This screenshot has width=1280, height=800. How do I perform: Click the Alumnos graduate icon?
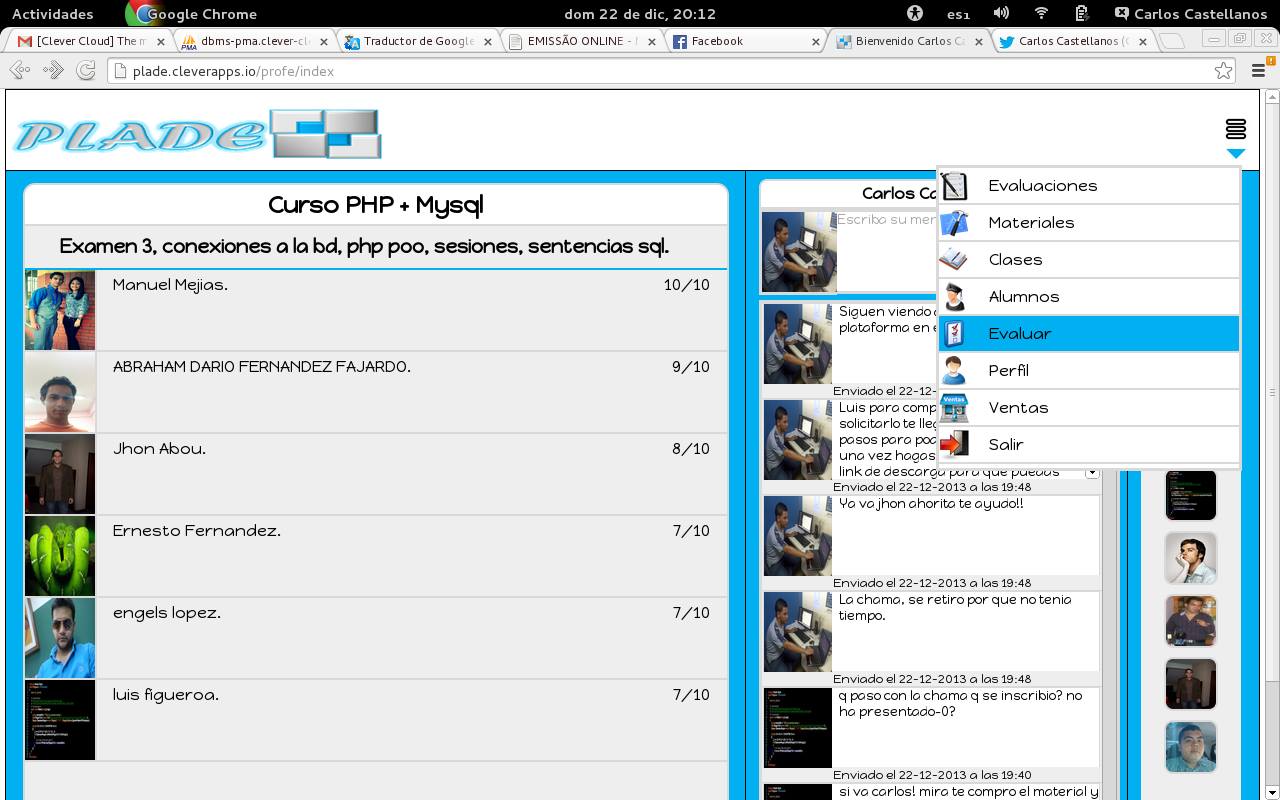point(954,296)
